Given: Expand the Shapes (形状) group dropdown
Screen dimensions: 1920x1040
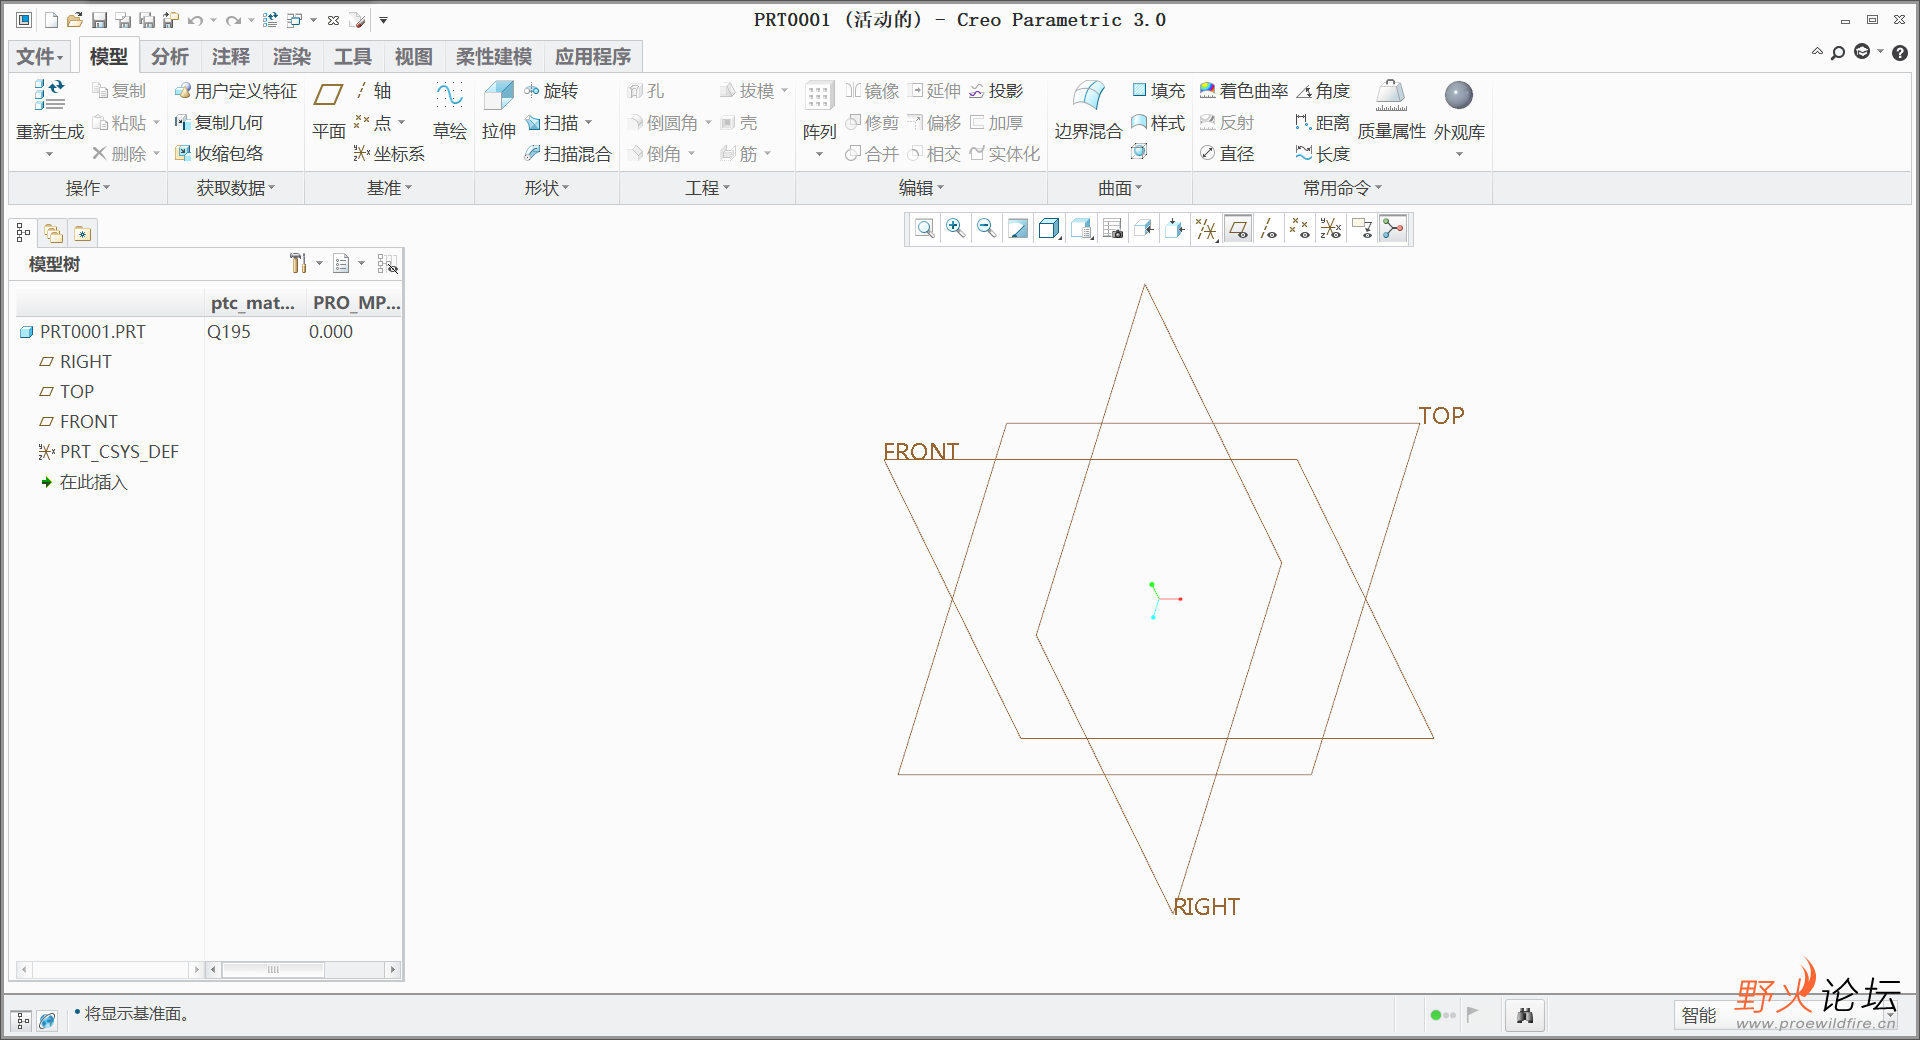Looking at the screenshot, I should point(547,188).
